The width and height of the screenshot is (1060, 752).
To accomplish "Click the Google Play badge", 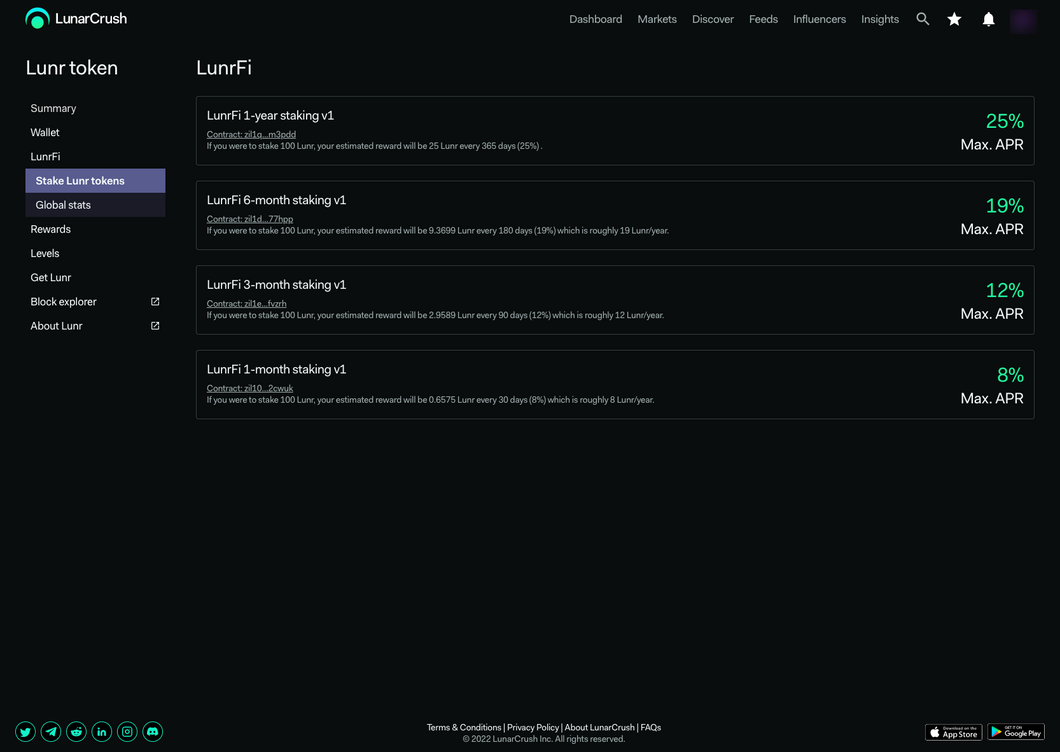I will click(x=1016, y=732).
